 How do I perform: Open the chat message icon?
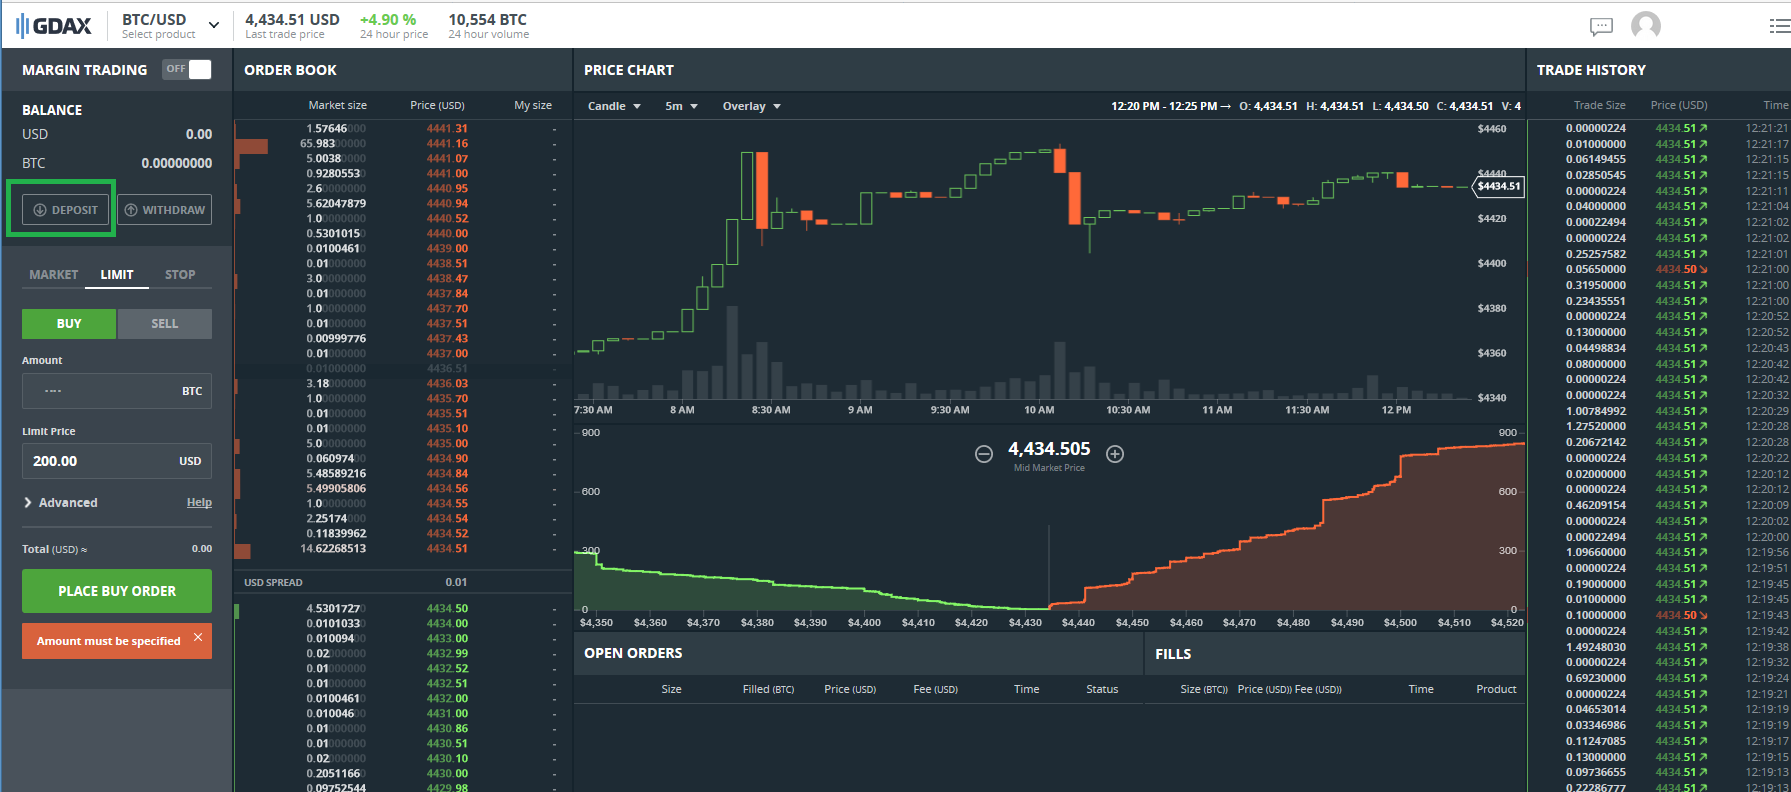1602,27
